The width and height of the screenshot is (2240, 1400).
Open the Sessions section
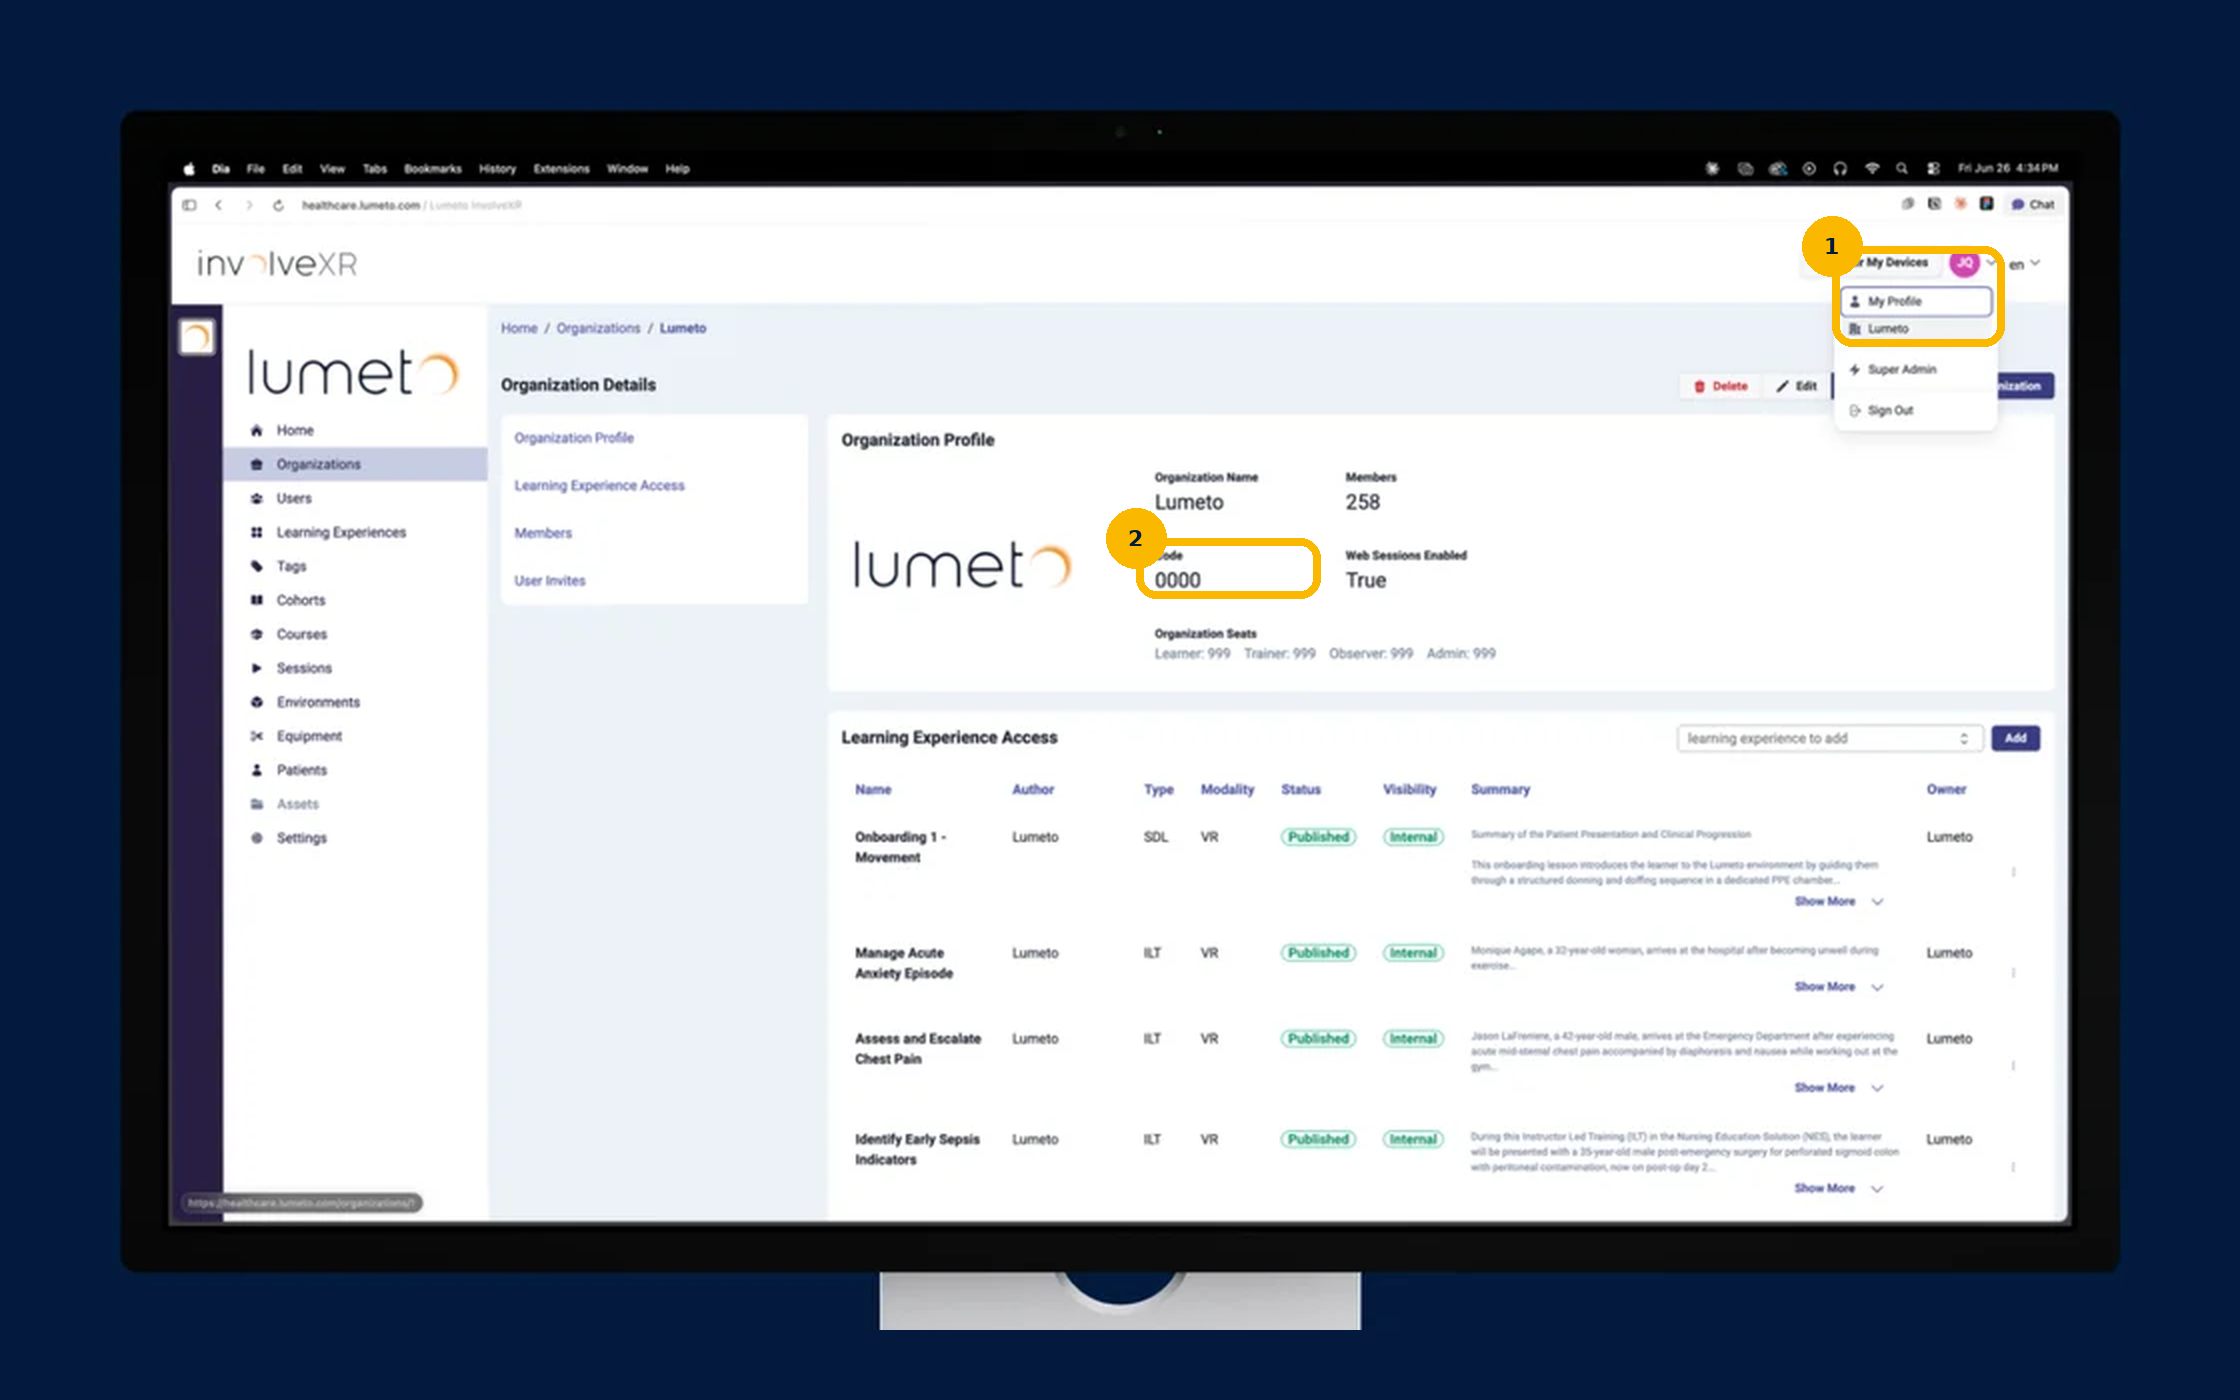pyautogui.click(x=304, y=668)
